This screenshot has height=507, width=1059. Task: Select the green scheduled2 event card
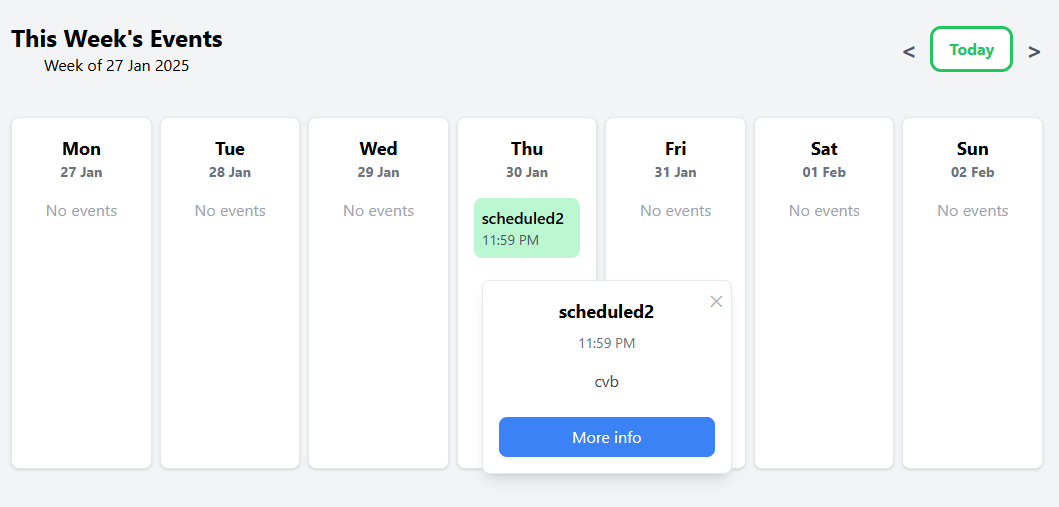coord(526,228)
